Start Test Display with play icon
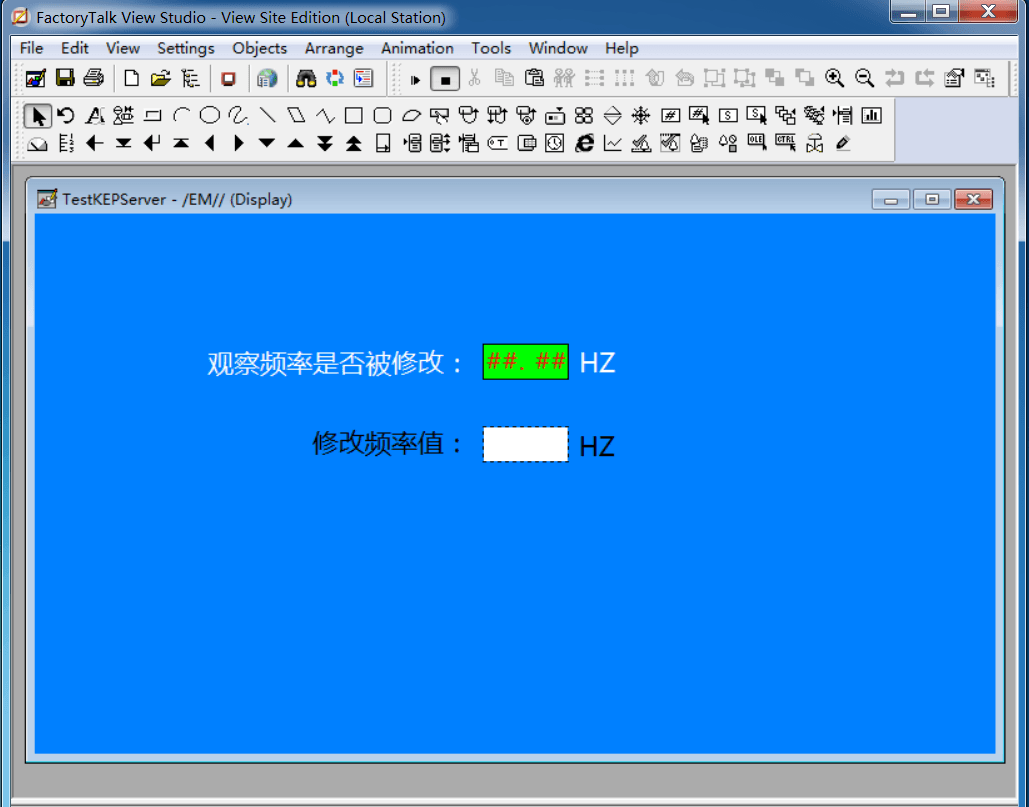 click(415, 79)
